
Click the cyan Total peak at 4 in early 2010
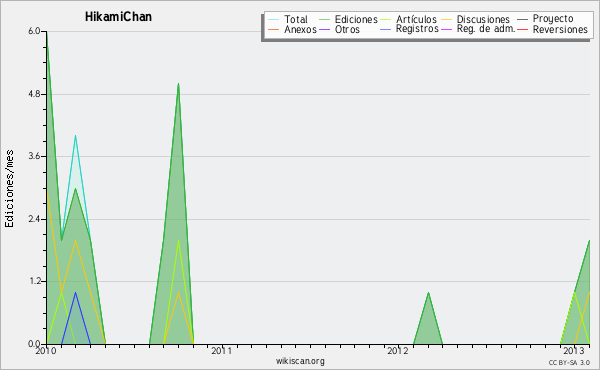point(75,136)
